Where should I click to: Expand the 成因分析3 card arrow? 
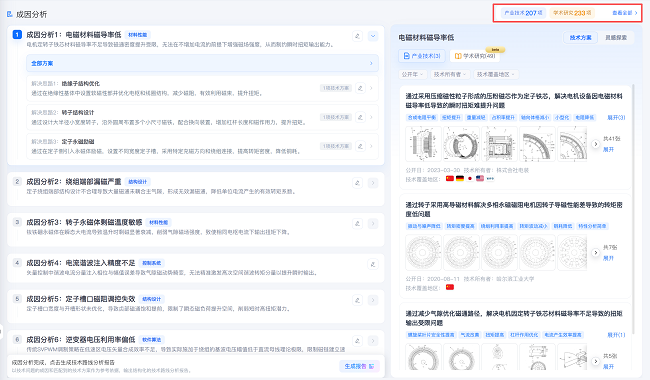(x=373, y=223)
